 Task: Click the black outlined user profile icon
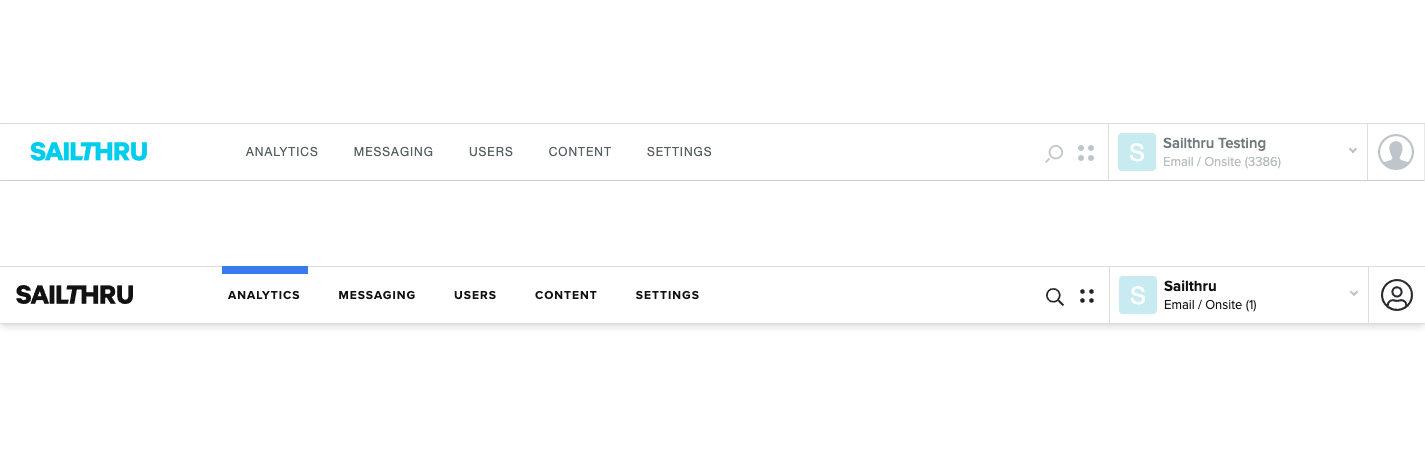(x=1397, y=295)
